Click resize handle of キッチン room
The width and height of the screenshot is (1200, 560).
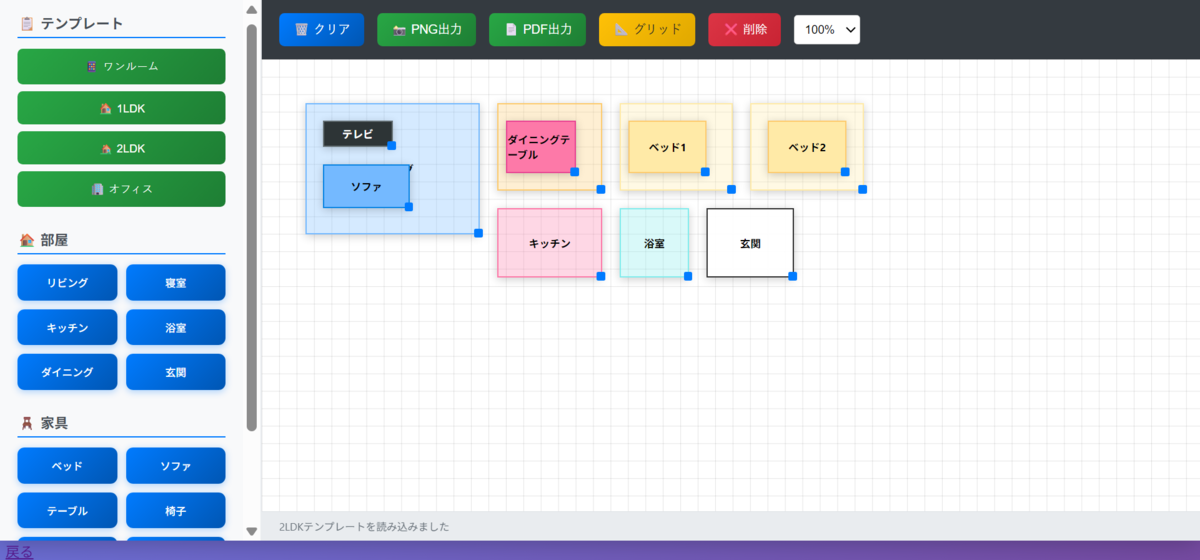tap(601, 276)
